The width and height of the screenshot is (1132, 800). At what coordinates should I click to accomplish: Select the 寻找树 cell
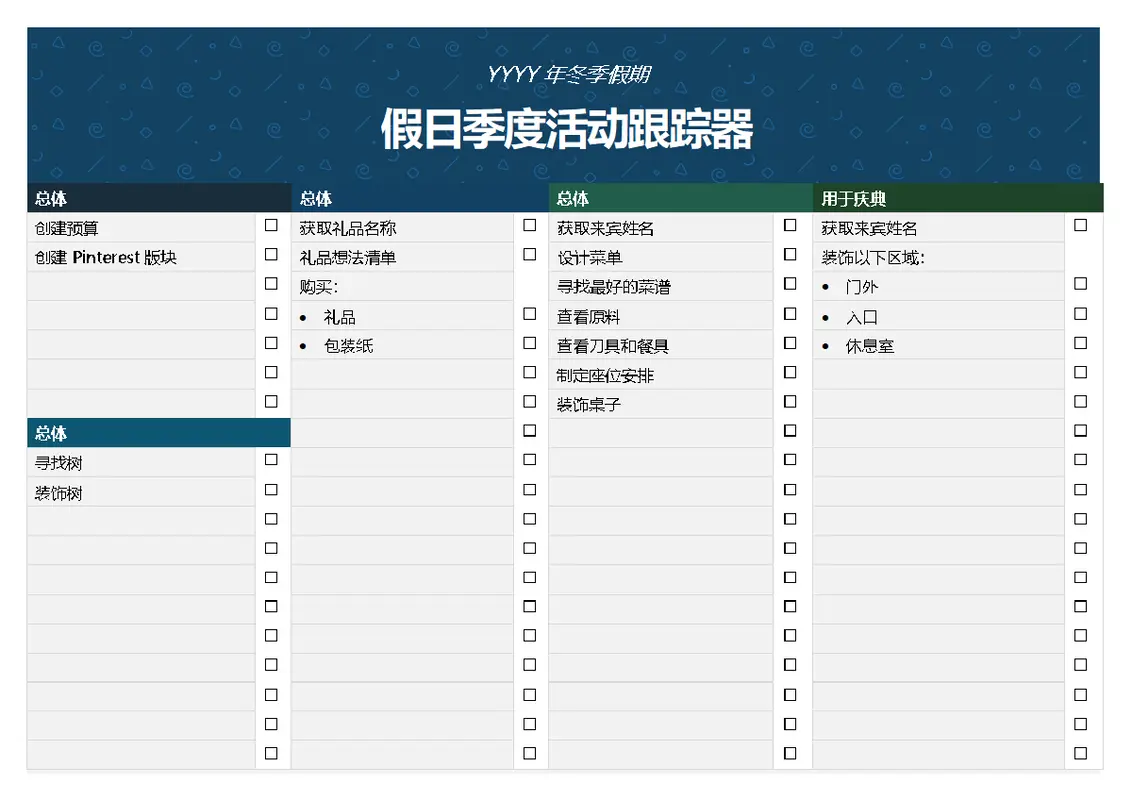[142, 463]
